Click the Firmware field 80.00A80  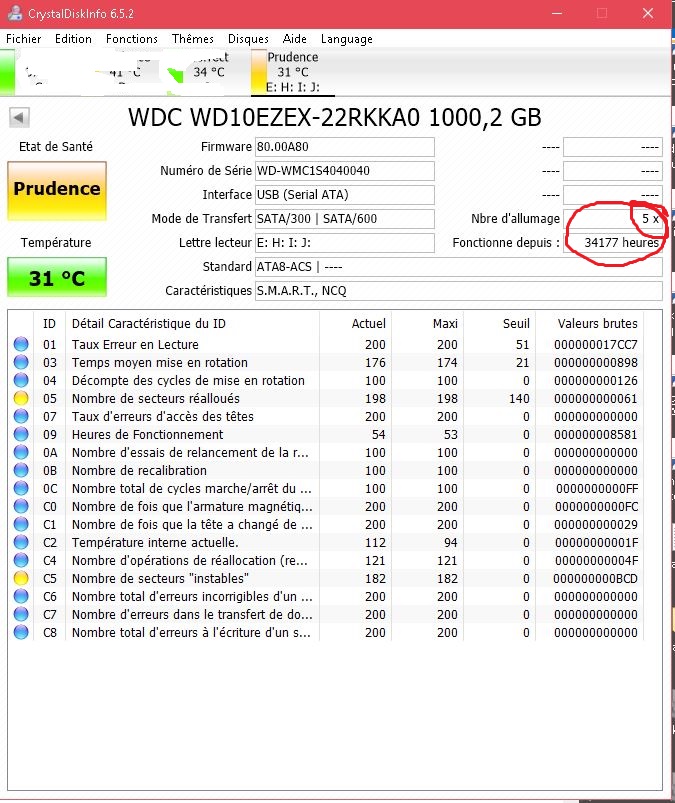(345, 147)
